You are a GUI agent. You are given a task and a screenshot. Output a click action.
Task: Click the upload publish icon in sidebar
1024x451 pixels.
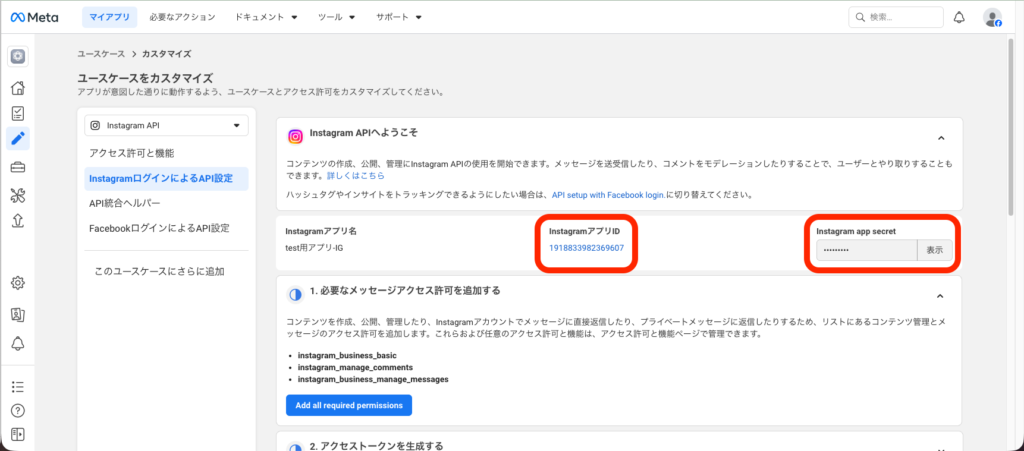17,220
